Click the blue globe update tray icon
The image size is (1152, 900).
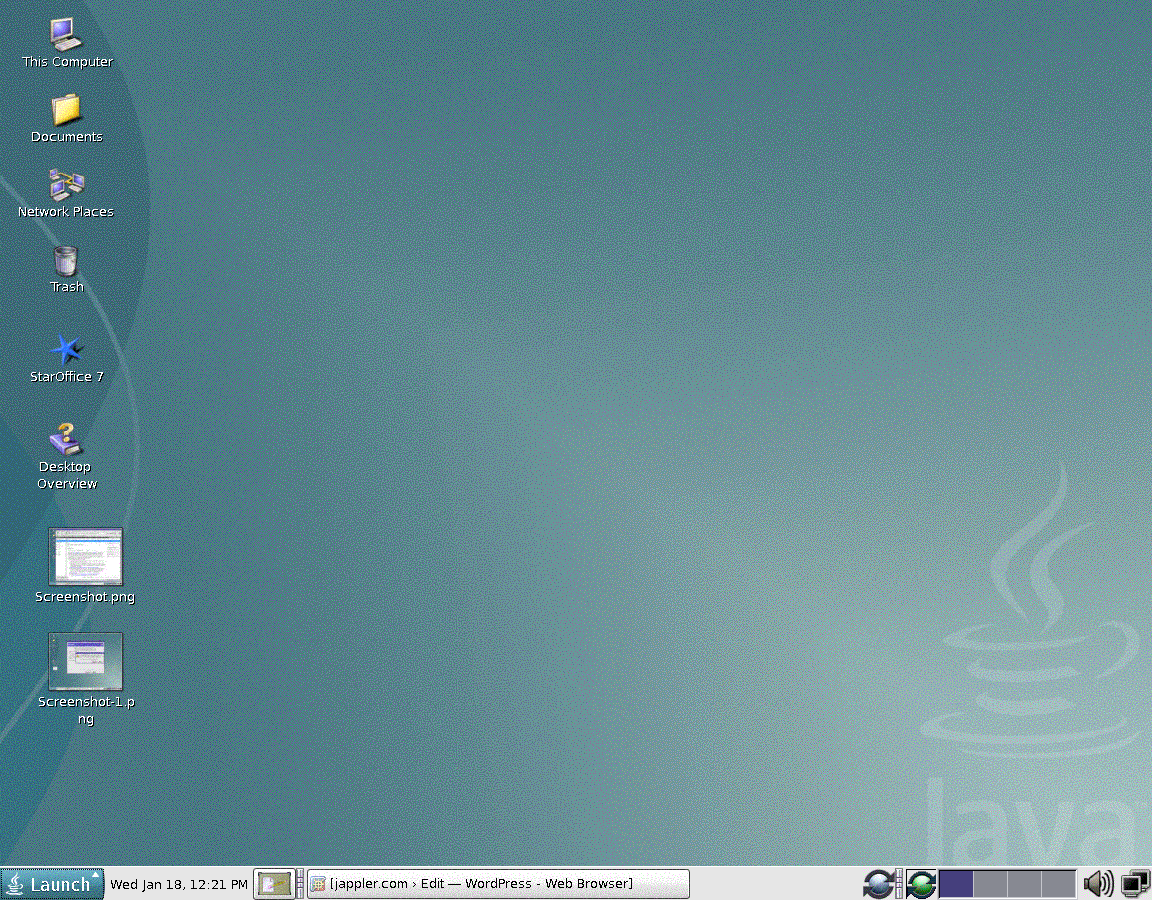pyautogui.click(x=879, y=884)
